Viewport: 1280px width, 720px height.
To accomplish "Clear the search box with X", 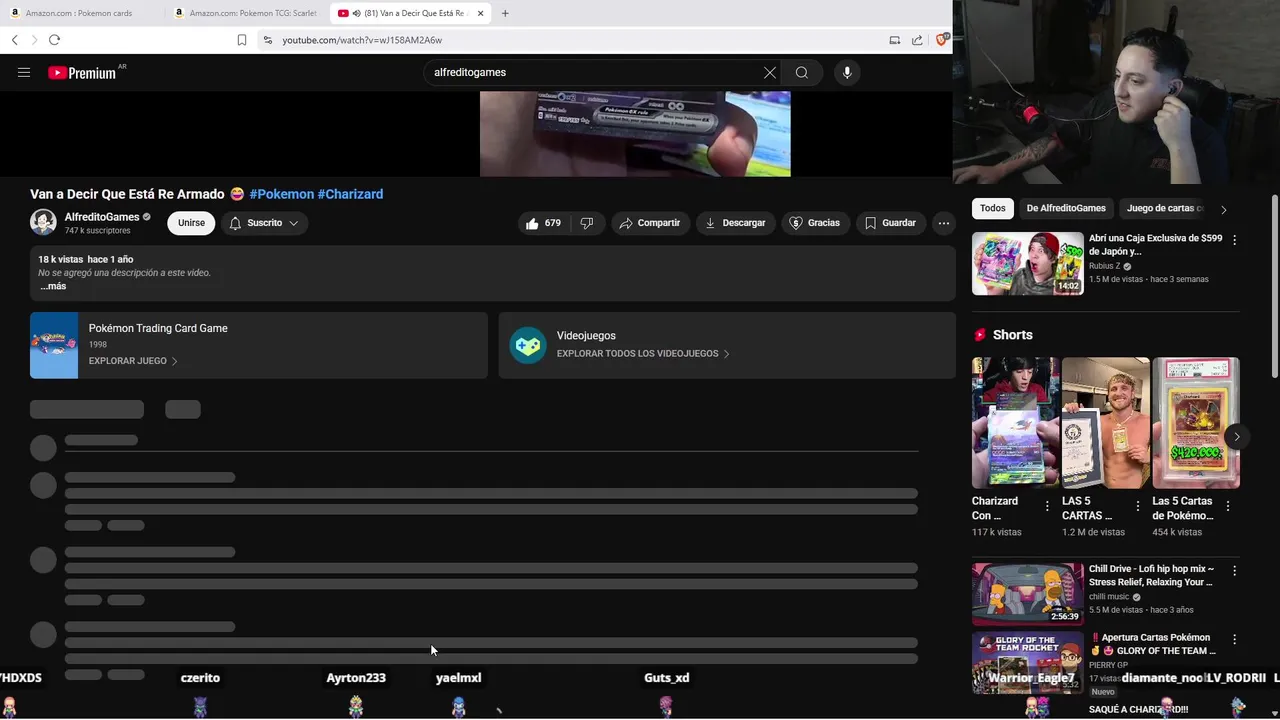I will coord(770,73).
